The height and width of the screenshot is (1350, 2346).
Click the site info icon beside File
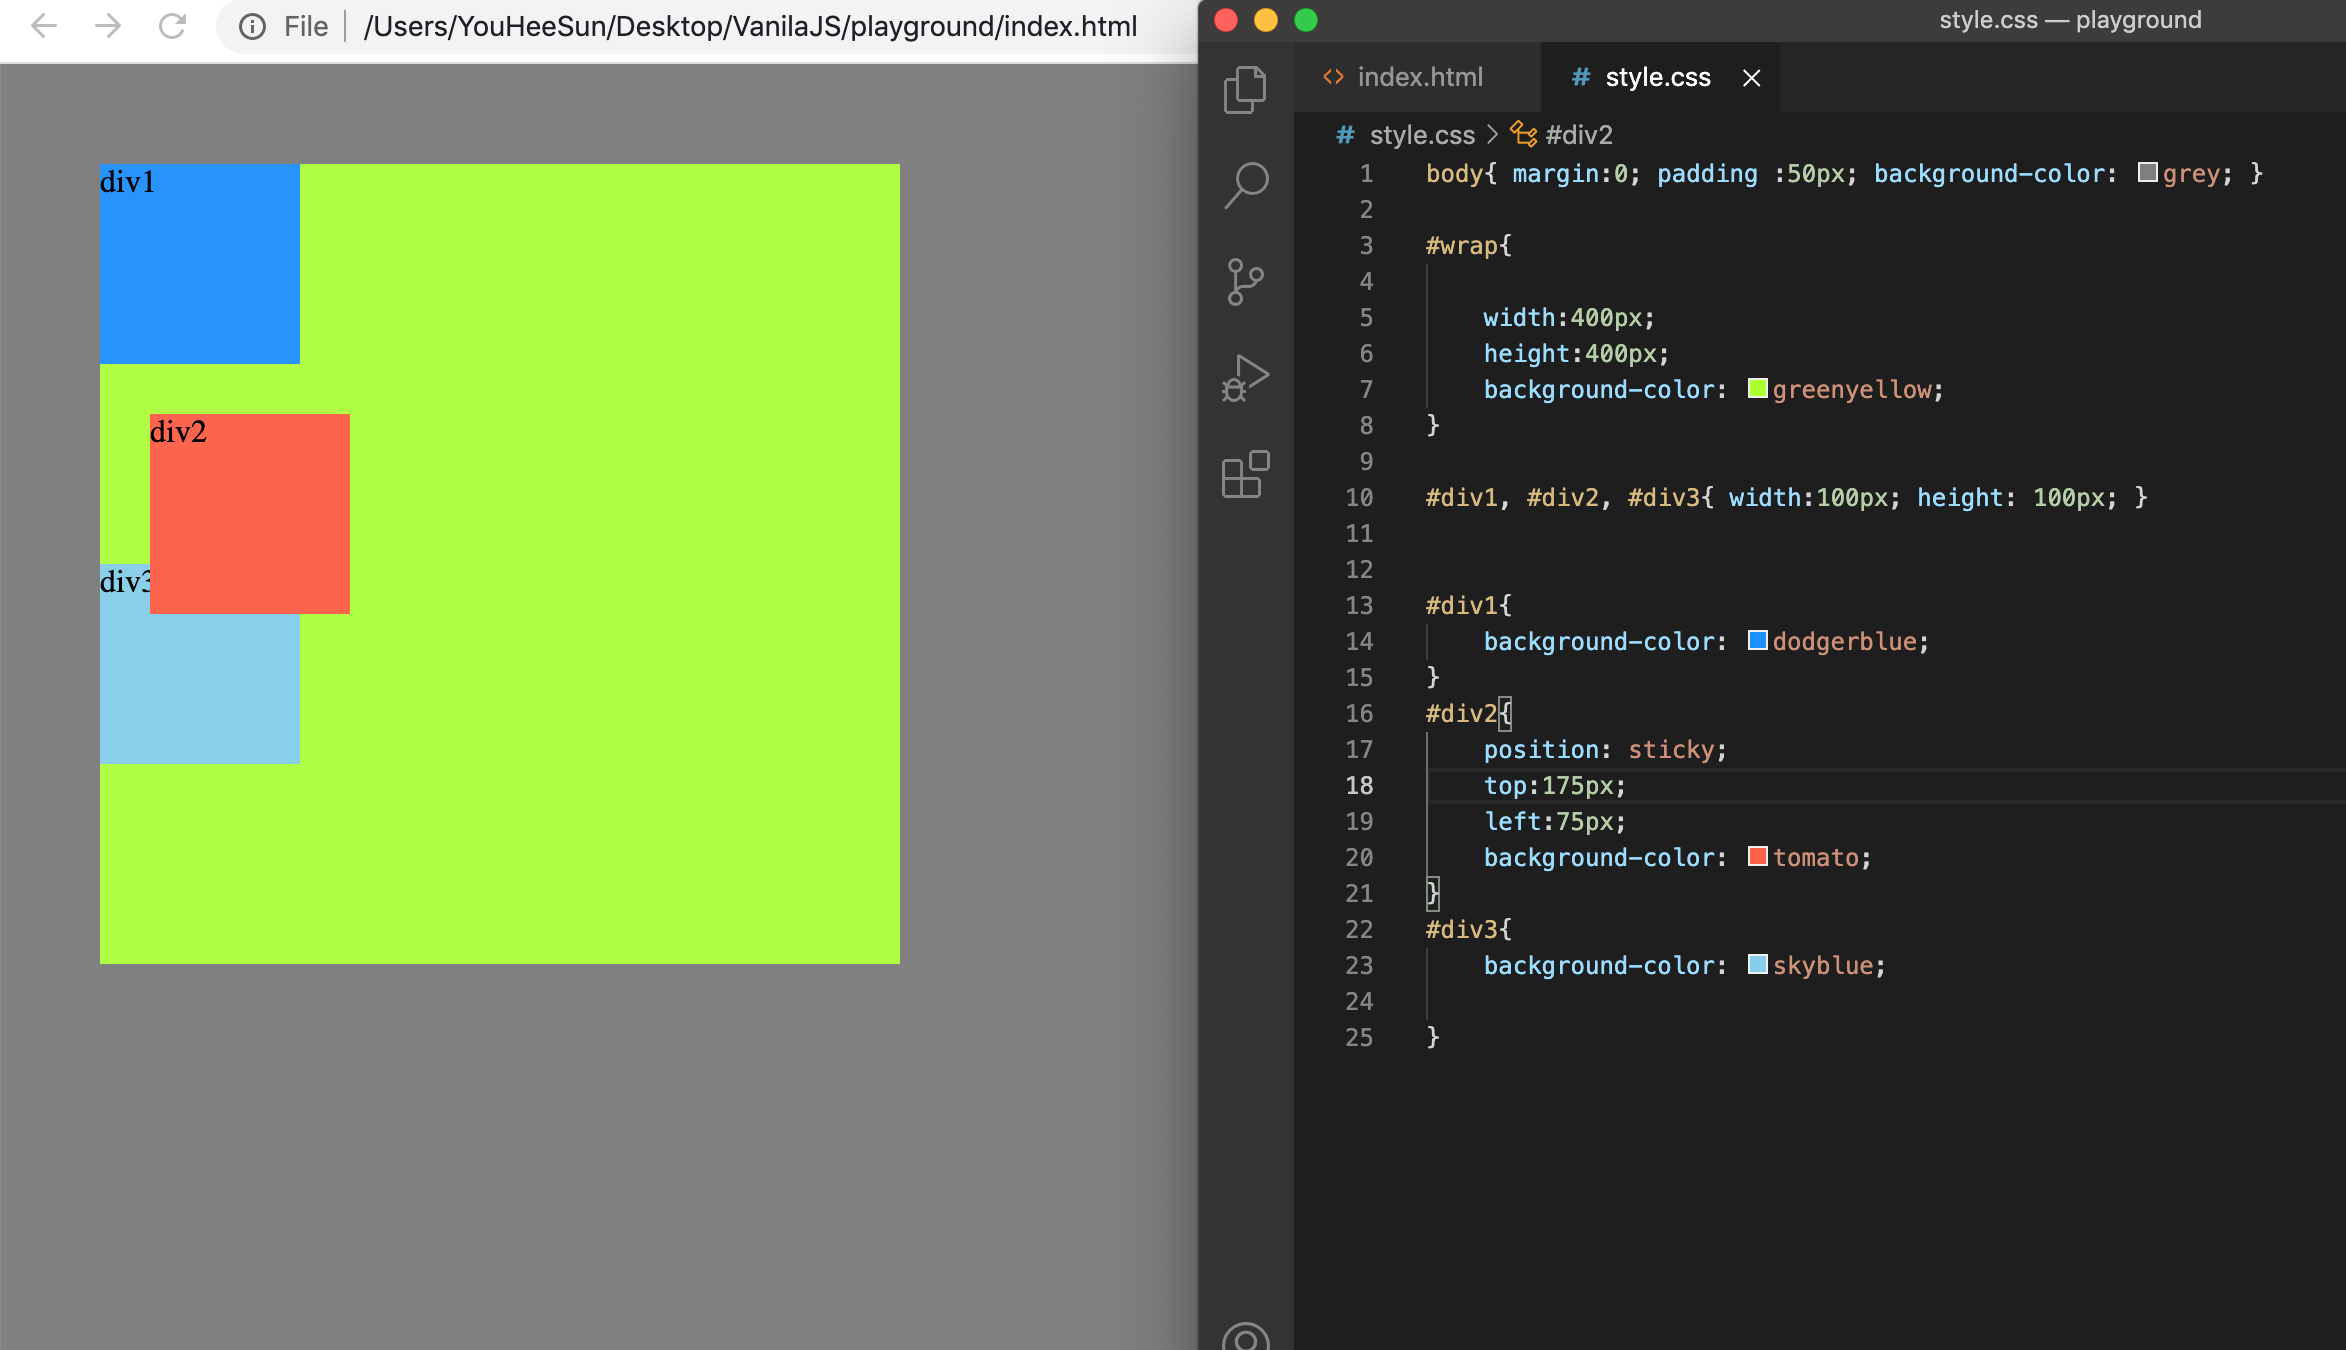click(x=252, y=27)
